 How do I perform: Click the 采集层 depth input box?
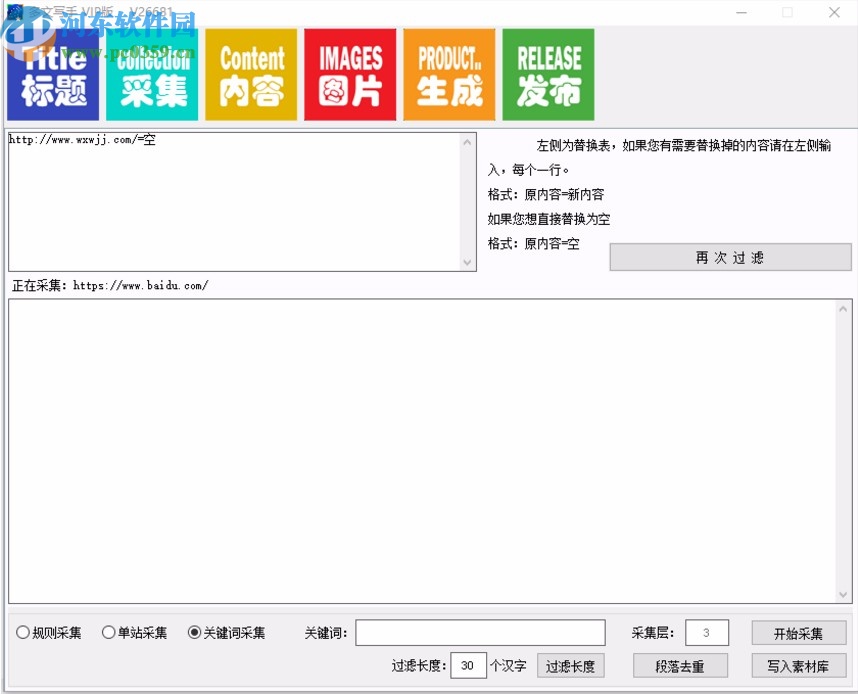(x=706, y=632)
